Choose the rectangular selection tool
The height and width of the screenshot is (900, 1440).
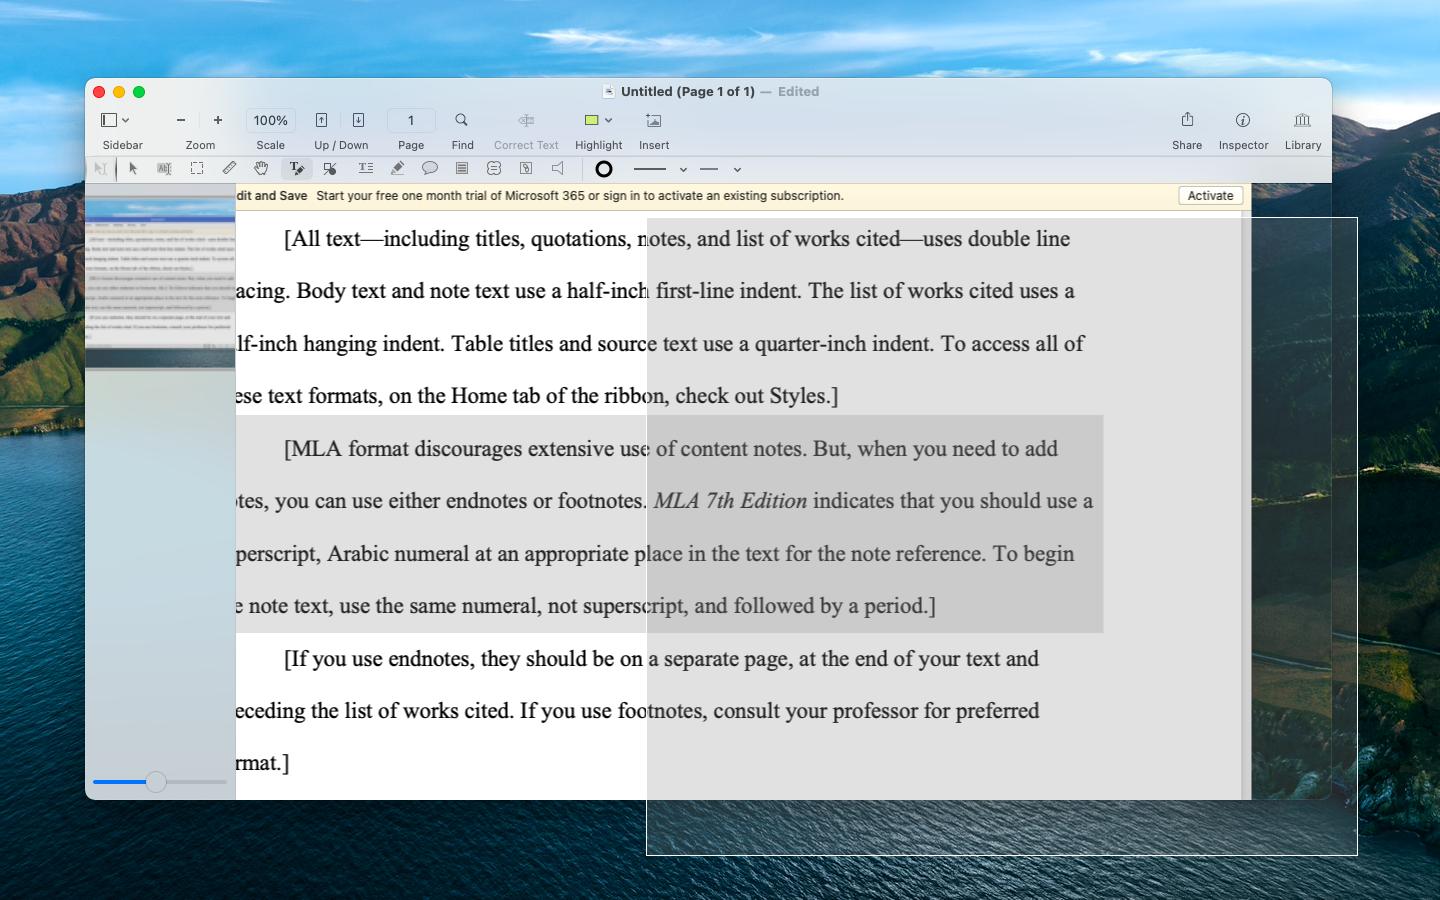[197, 169]
